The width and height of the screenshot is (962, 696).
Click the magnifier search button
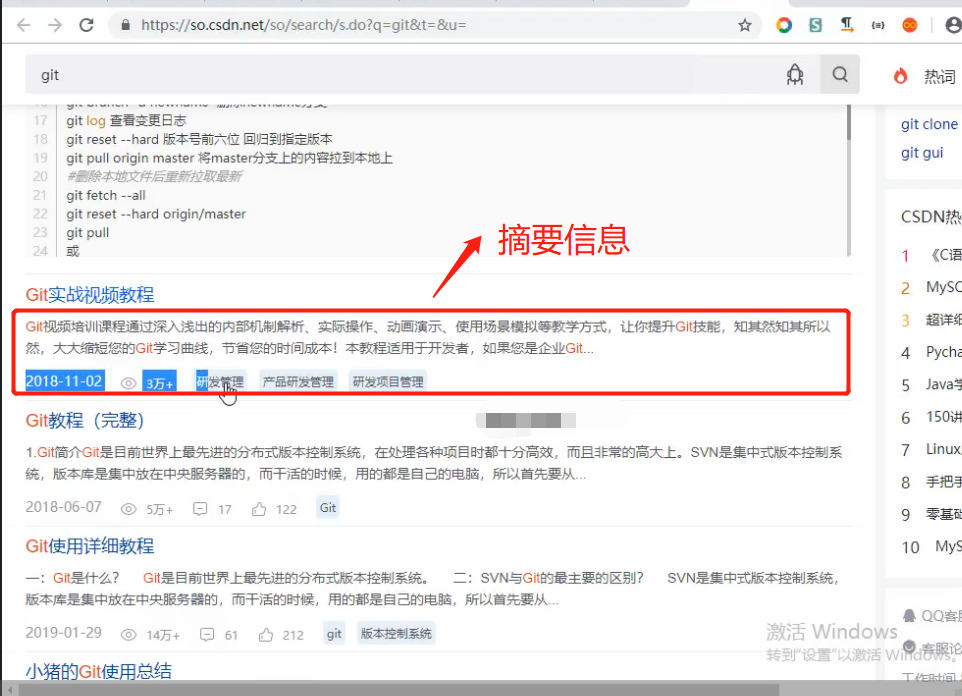tap(840, 75)
